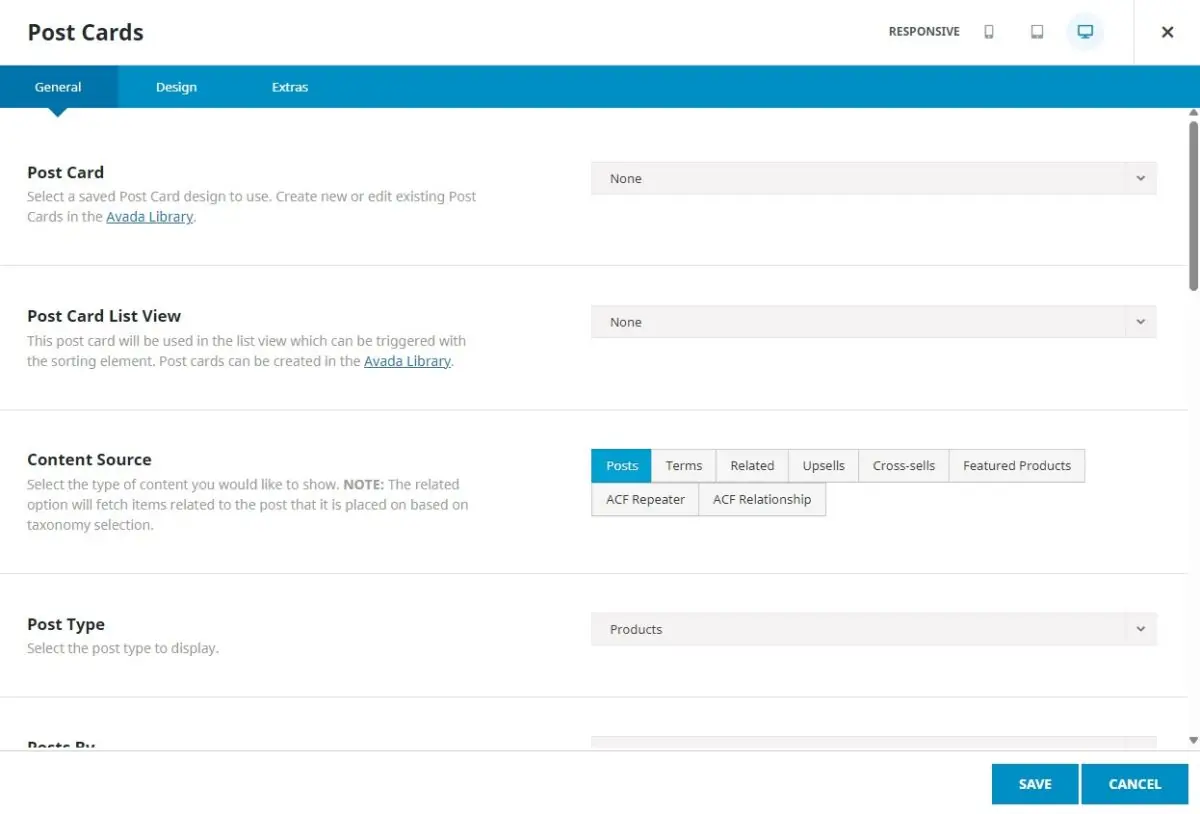Select Terms as content source
The image size is (1200, 814).
[684, 466]
